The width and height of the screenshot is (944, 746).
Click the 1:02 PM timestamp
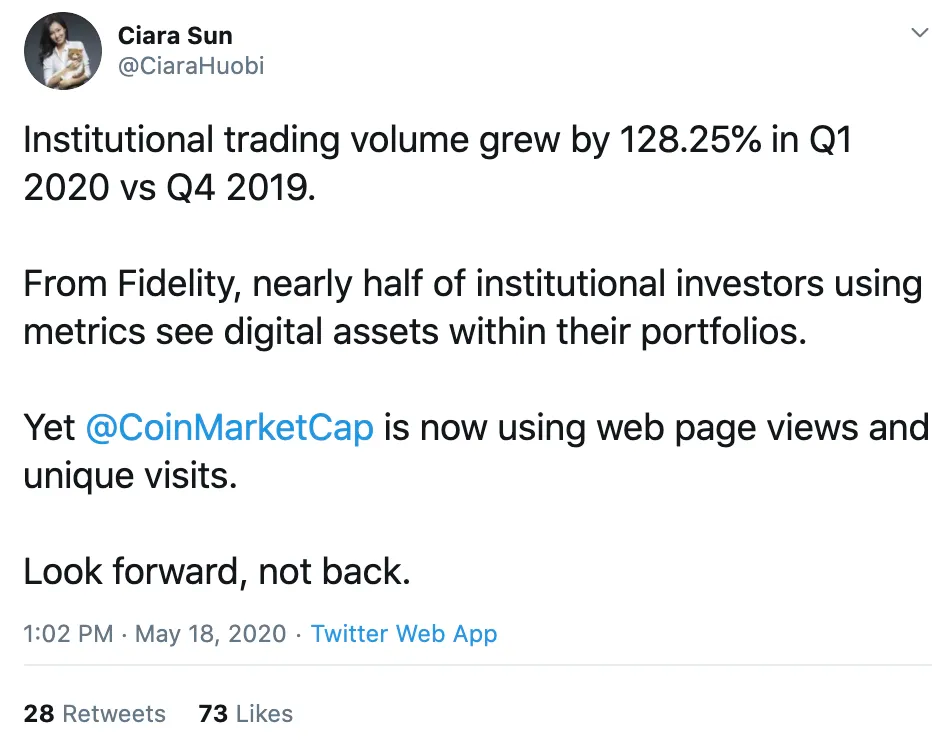[x=68, y=634]
